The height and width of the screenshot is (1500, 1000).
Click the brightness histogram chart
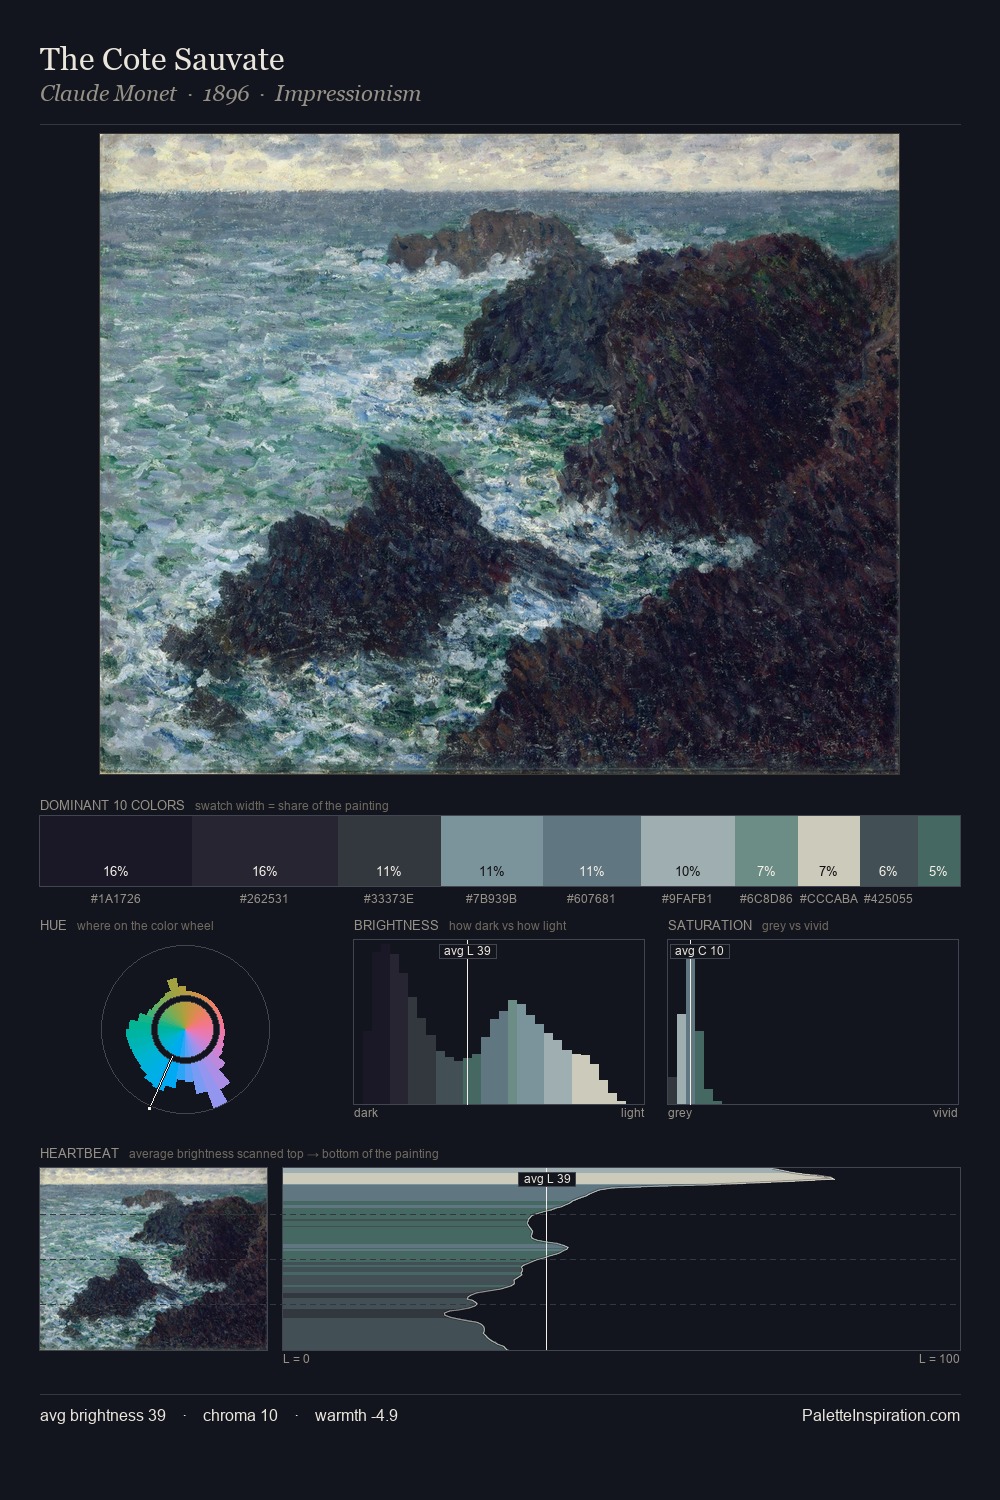point(499,1022)
